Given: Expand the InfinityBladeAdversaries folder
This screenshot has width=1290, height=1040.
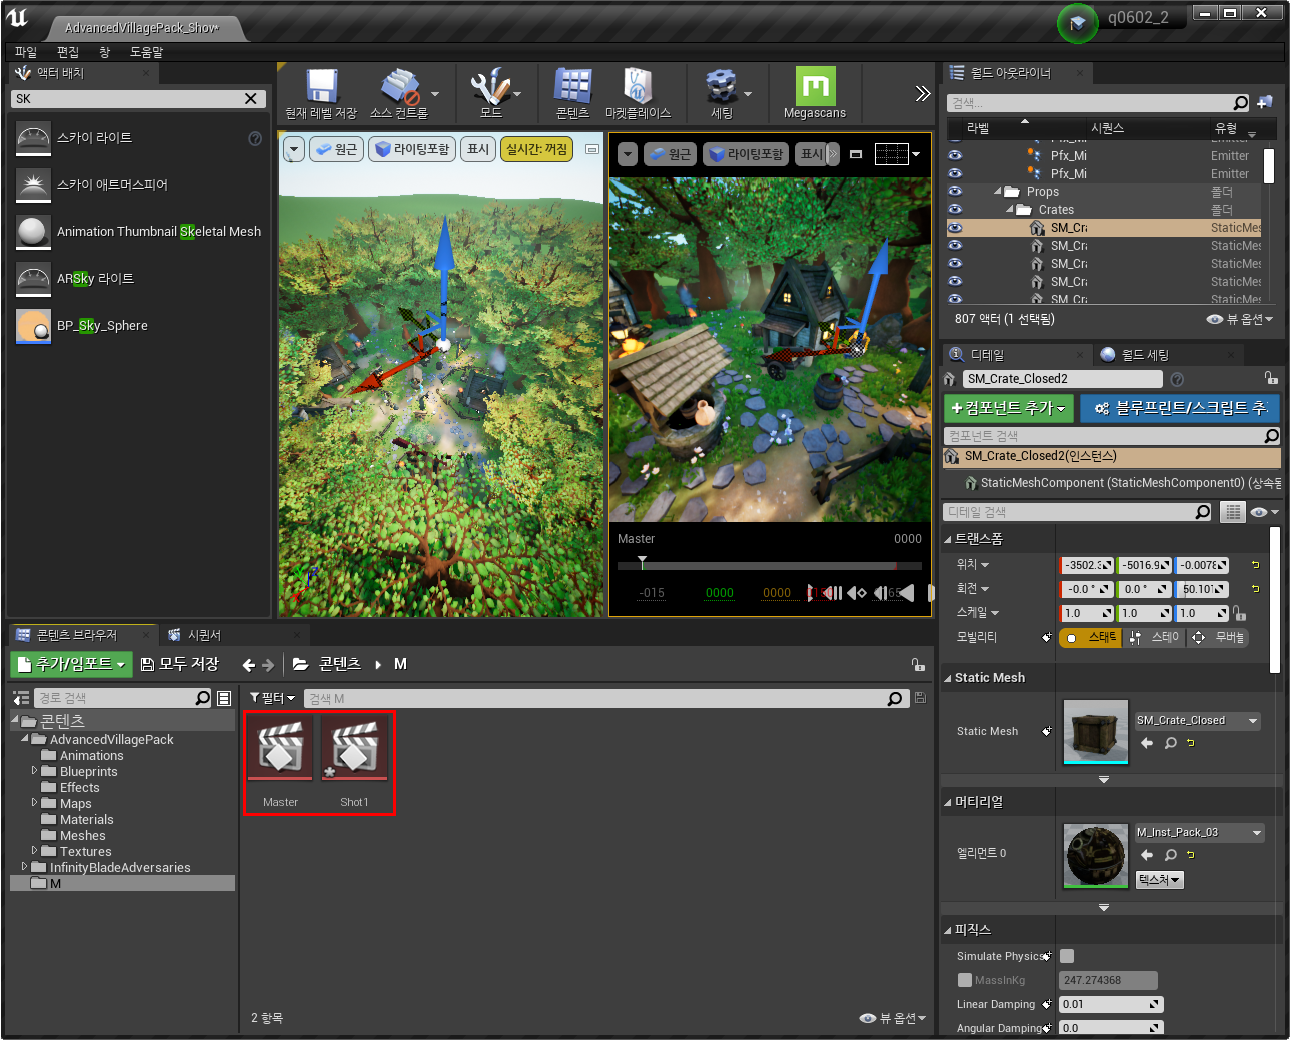Looking at the screenshot, I should pyautogui.click(x=25, y=867).
